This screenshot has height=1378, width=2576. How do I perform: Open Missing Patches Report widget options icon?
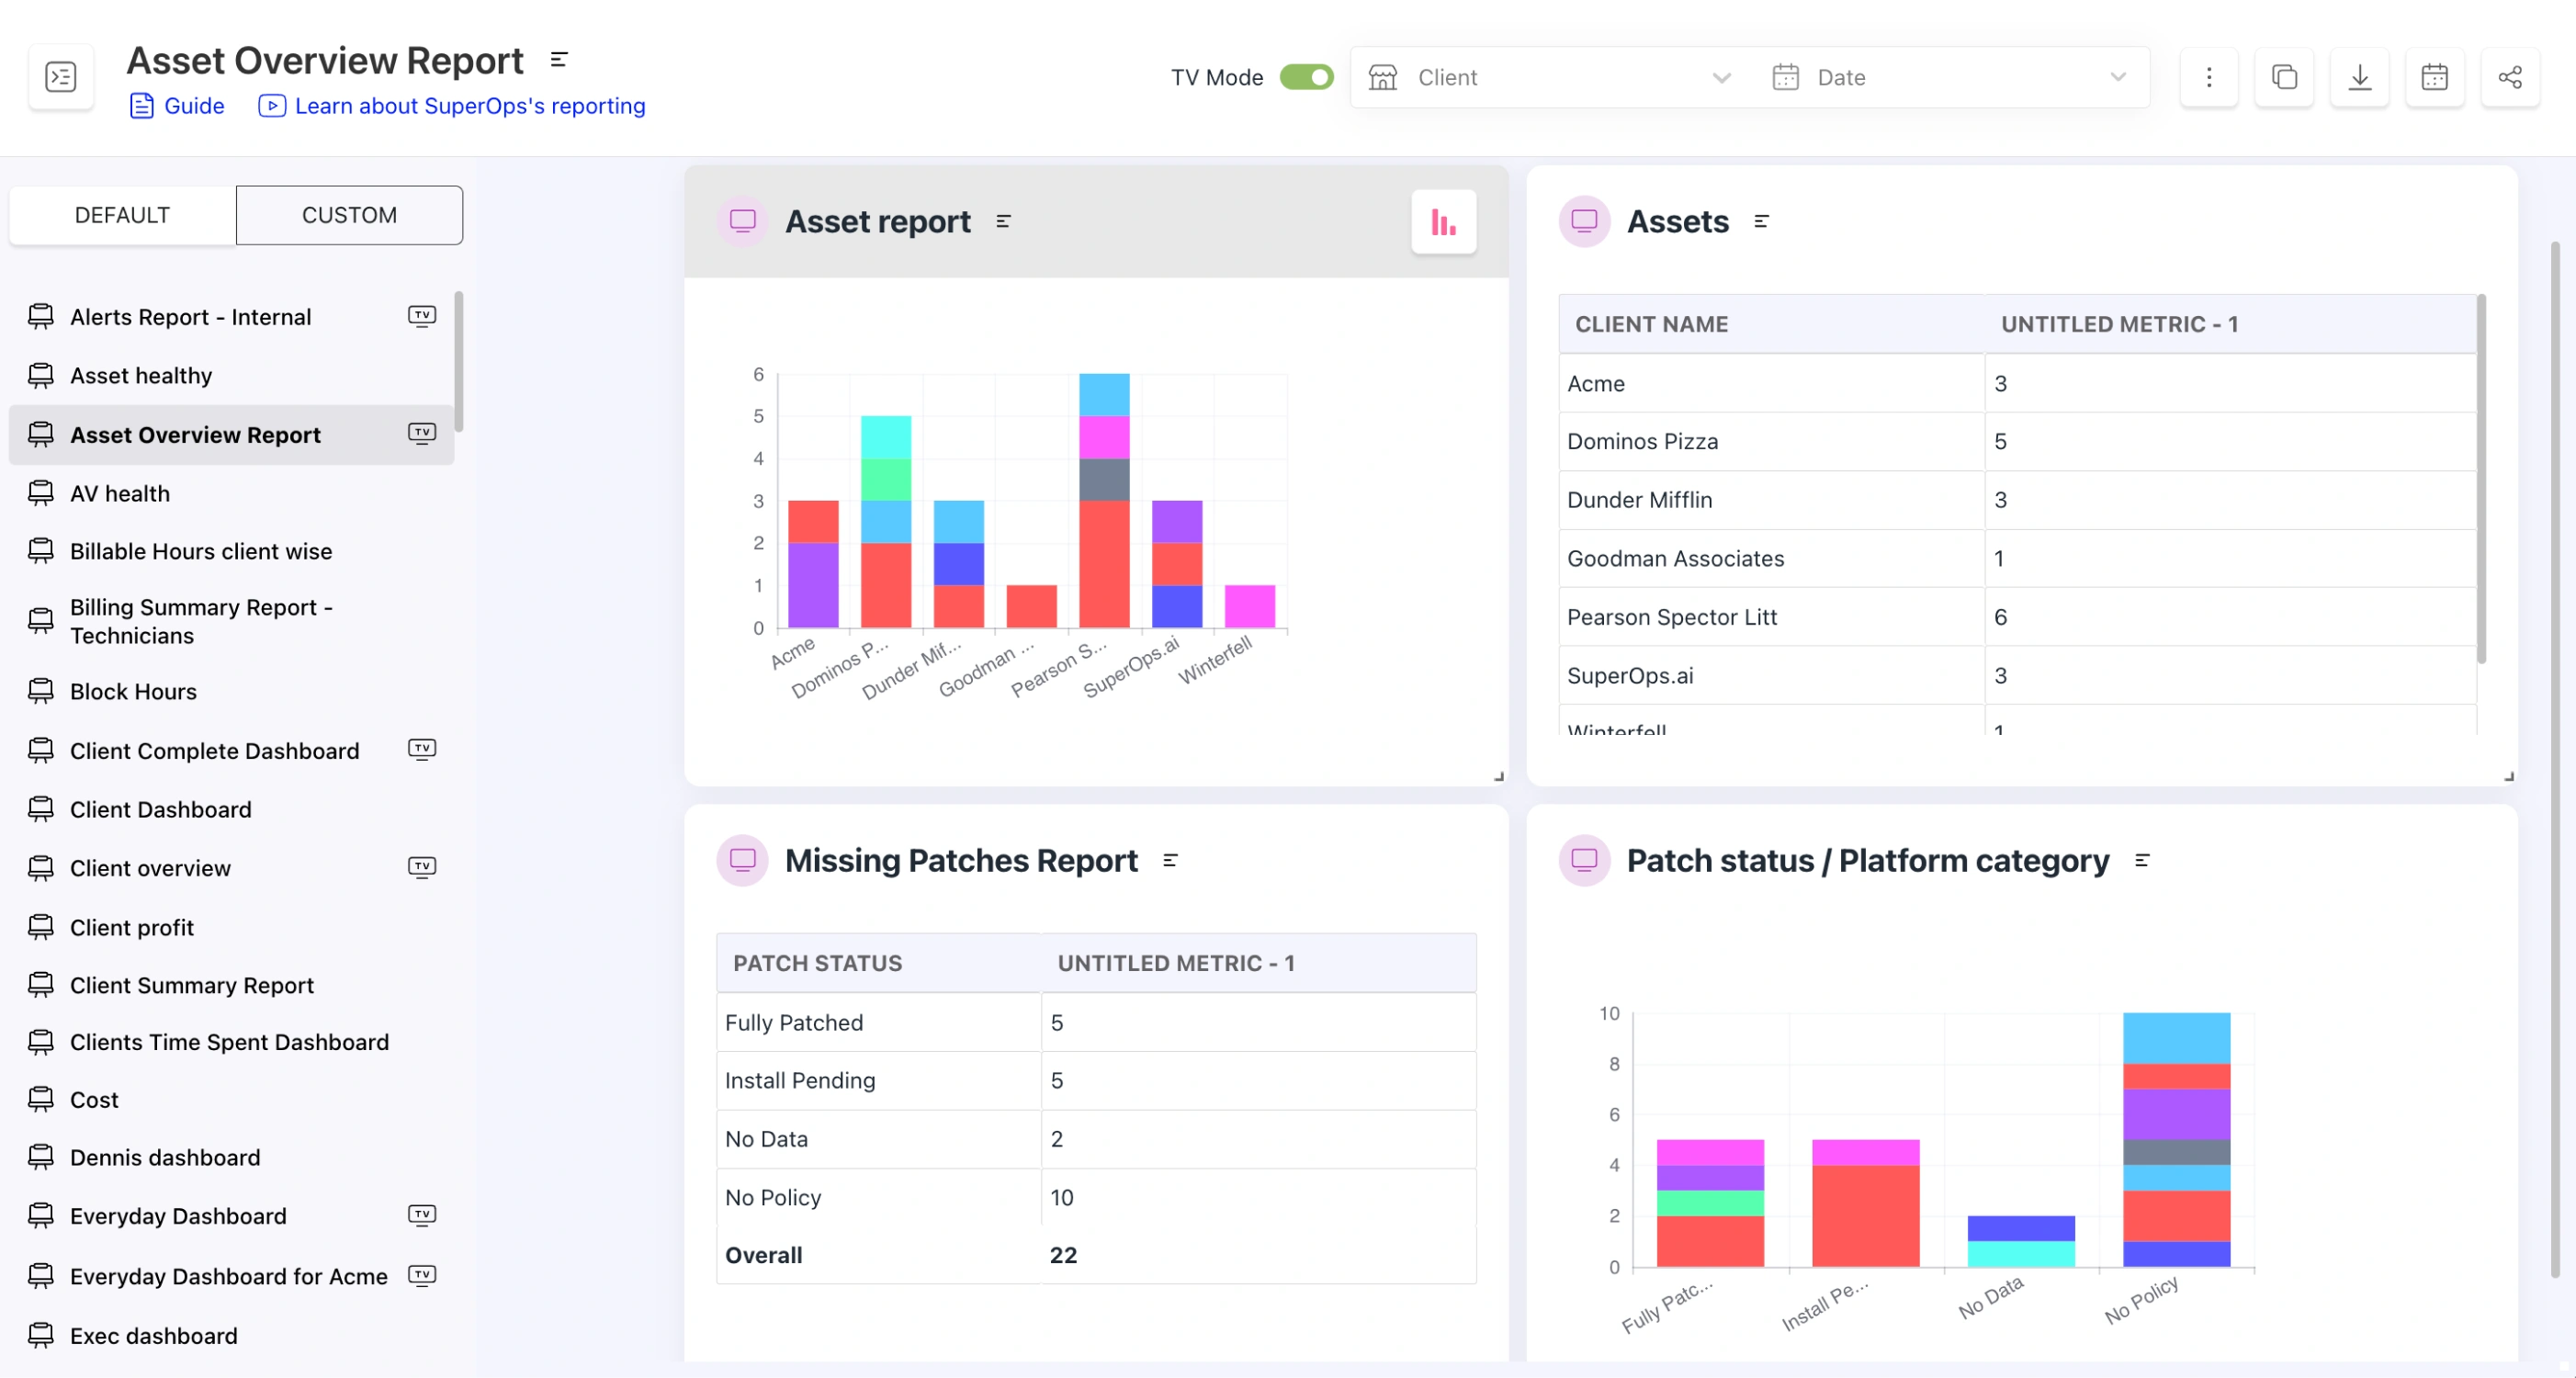(x=1170, y=860)
